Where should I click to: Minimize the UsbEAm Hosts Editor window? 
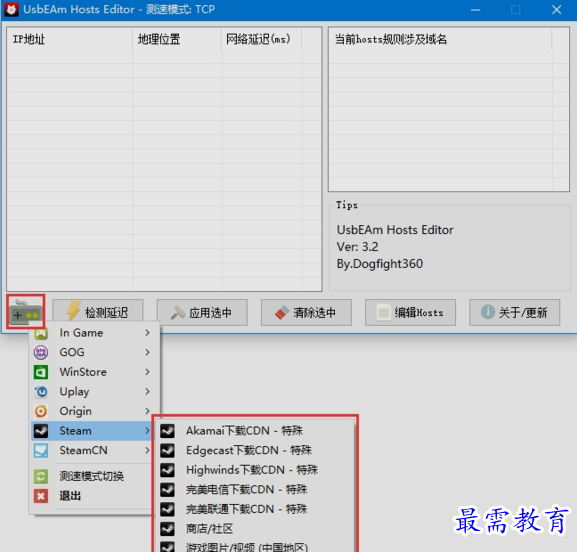(475, 10)
